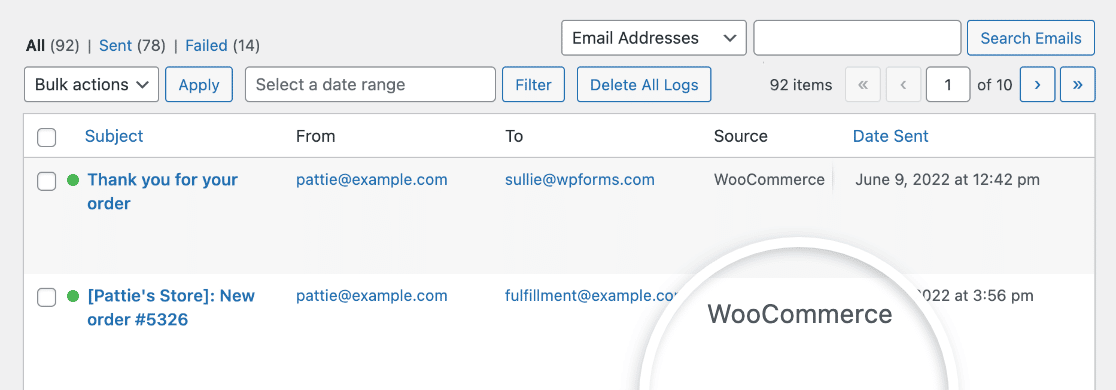
Task: Focus the Select a date range field
Action: [x=370, y=85]
